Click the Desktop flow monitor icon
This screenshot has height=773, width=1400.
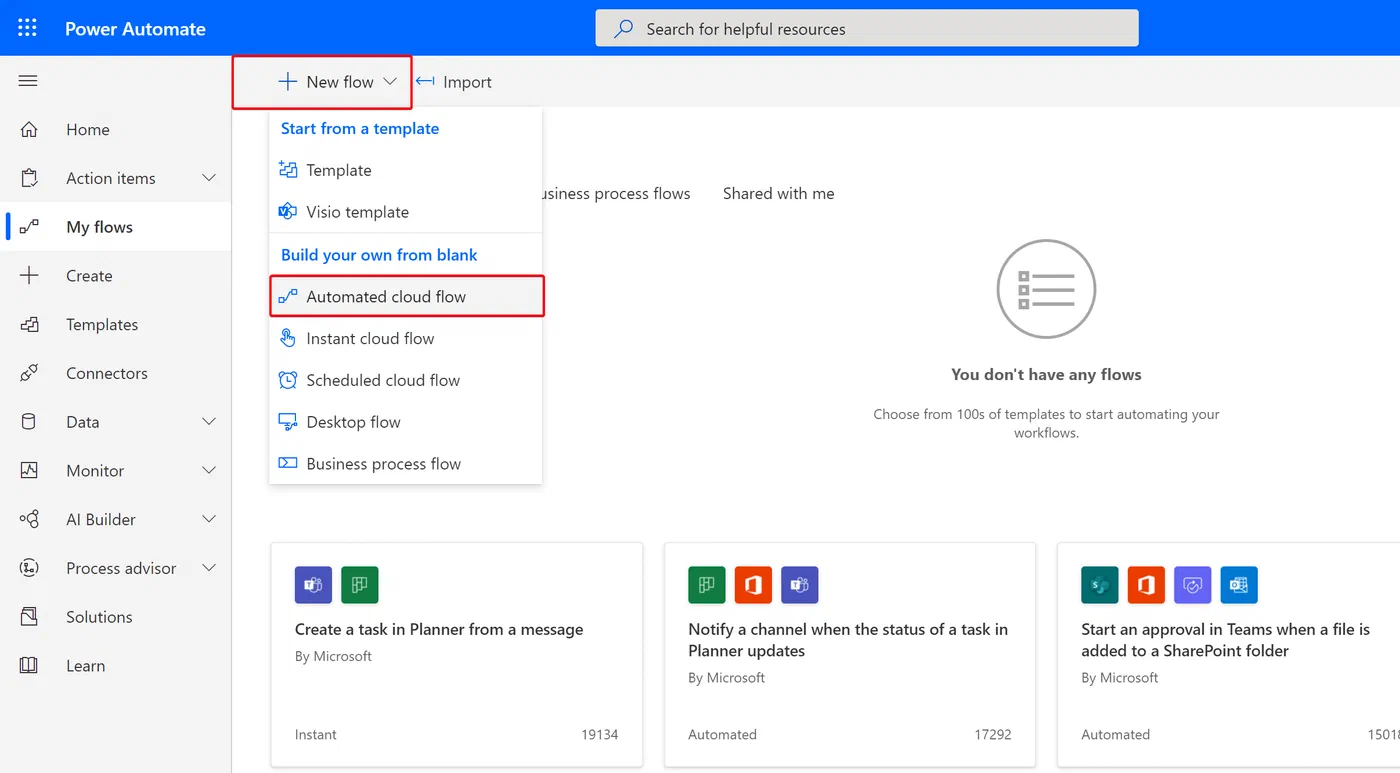click(288, 422)
